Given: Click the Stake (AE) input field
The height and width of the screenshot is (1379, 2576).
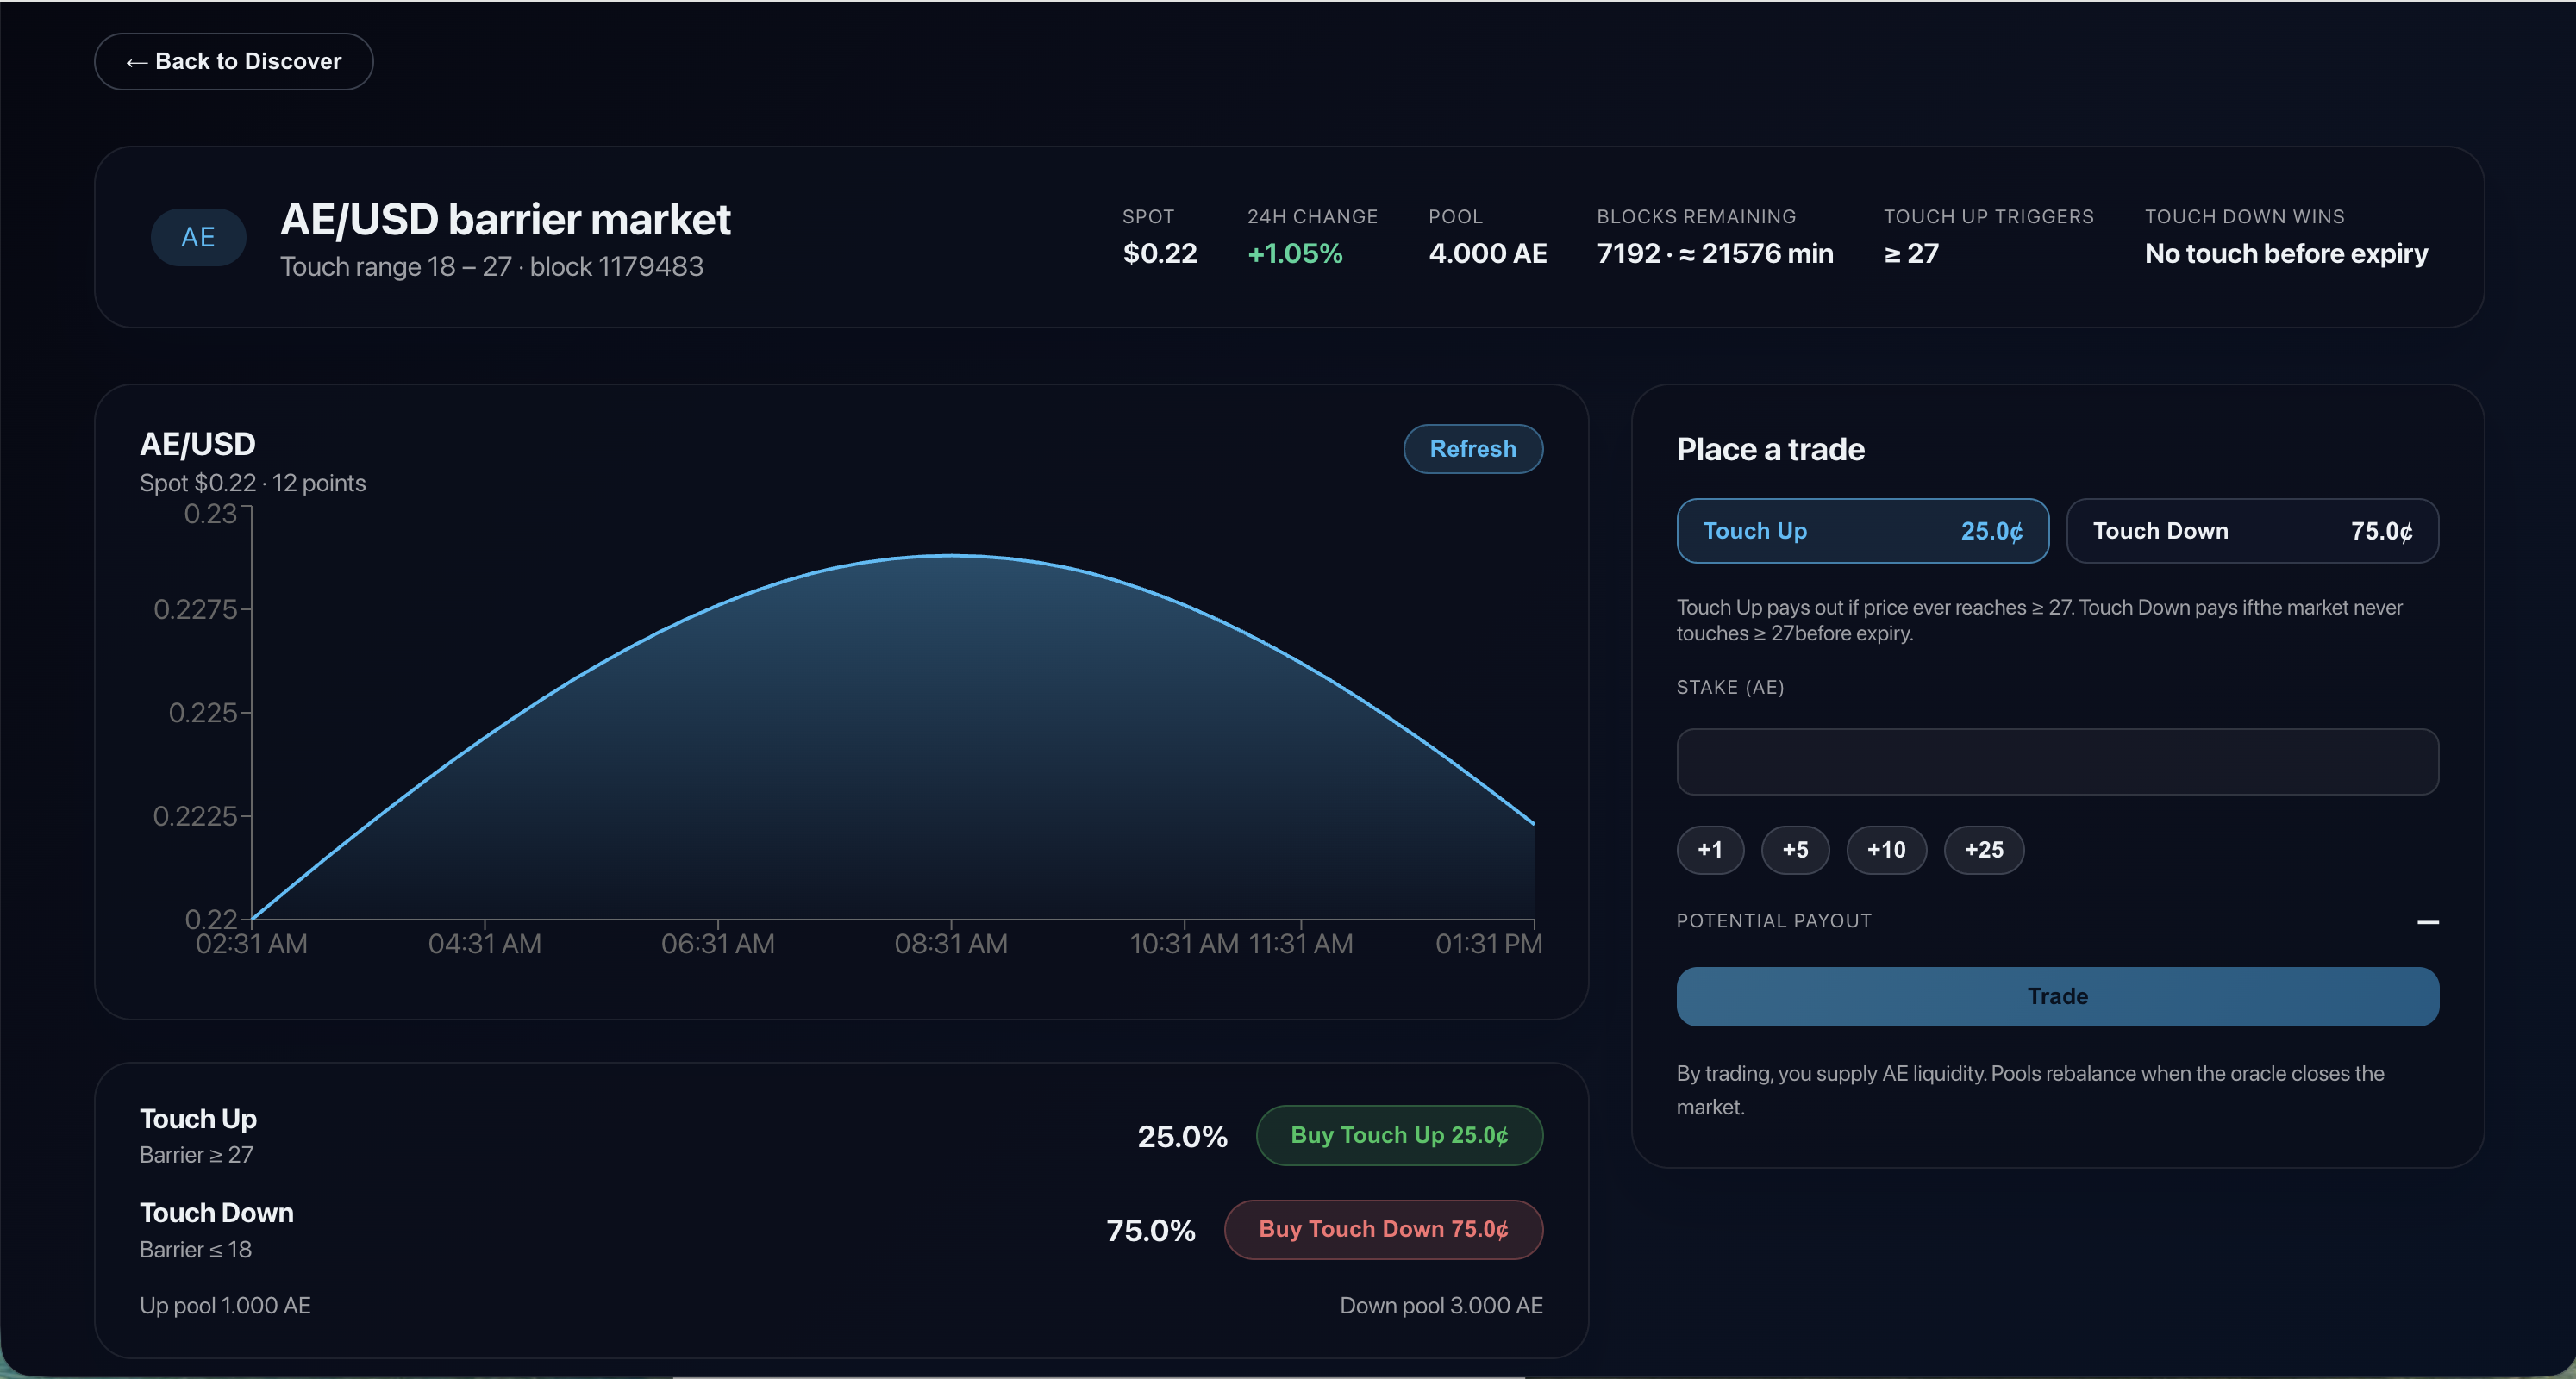Looking at the screenshot, I should point(2057,762).
